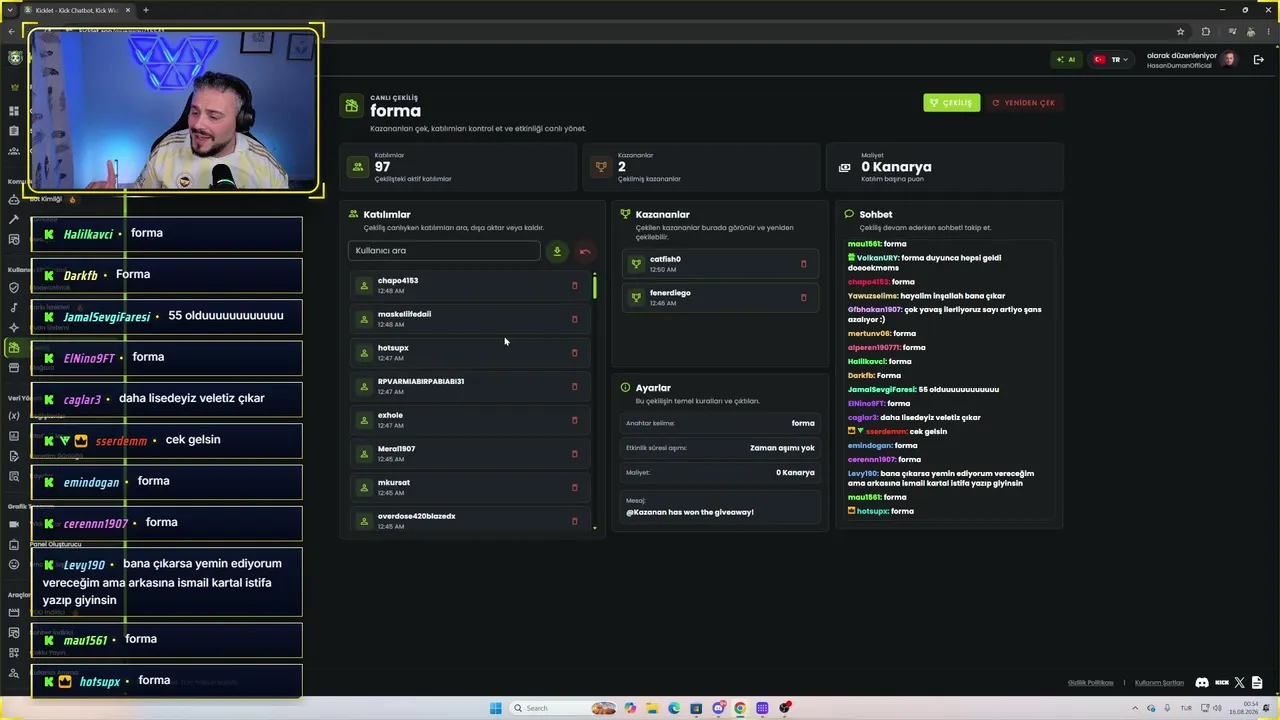Click the browser back arrow
Image resolution: width=1280 pixels, height=720 pixels.
(x=11, y=32)
